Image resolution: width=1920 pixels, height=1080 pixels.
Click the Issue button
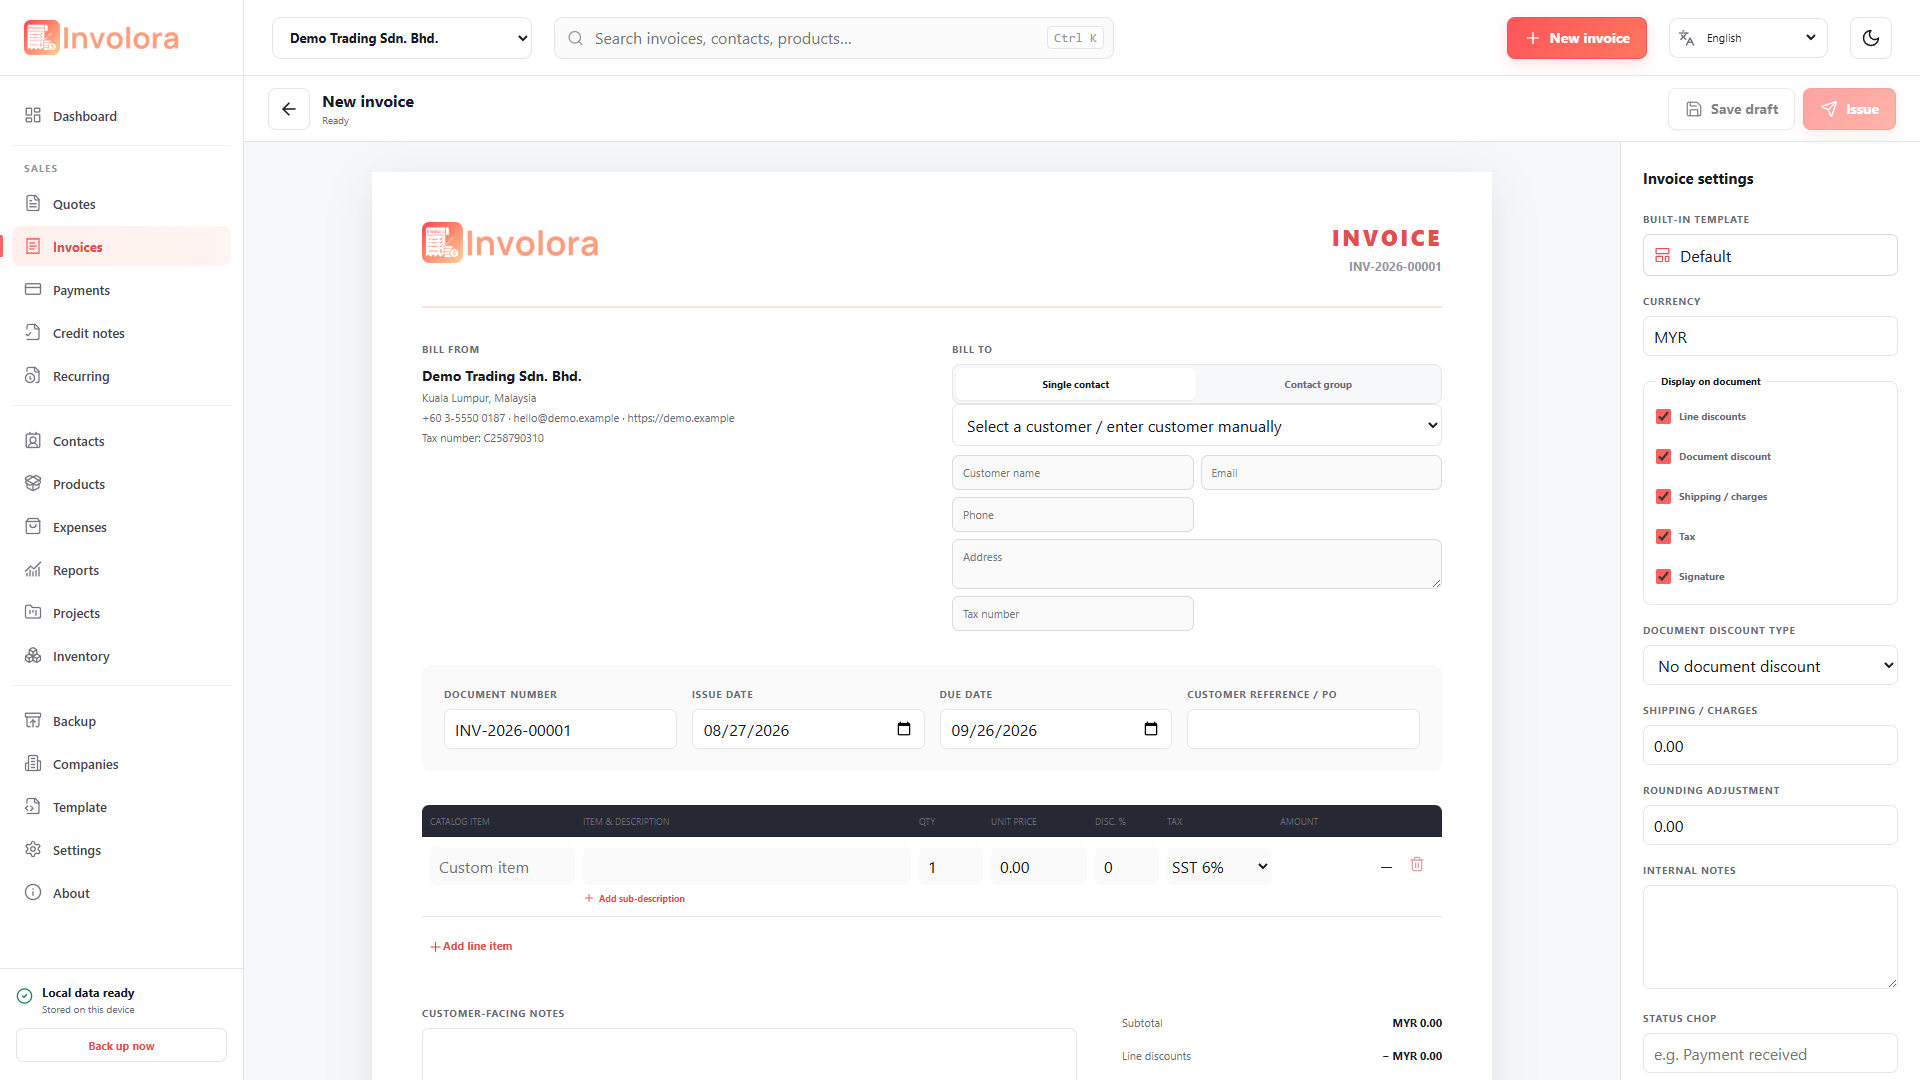(x=1849, y=109)
